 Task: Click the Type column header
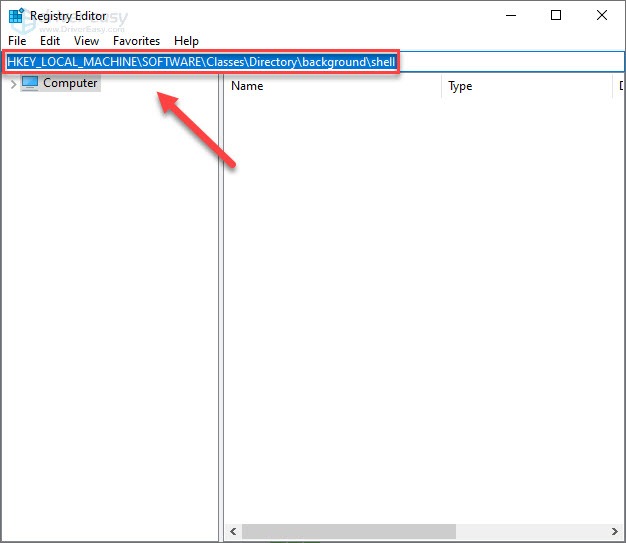527,86
